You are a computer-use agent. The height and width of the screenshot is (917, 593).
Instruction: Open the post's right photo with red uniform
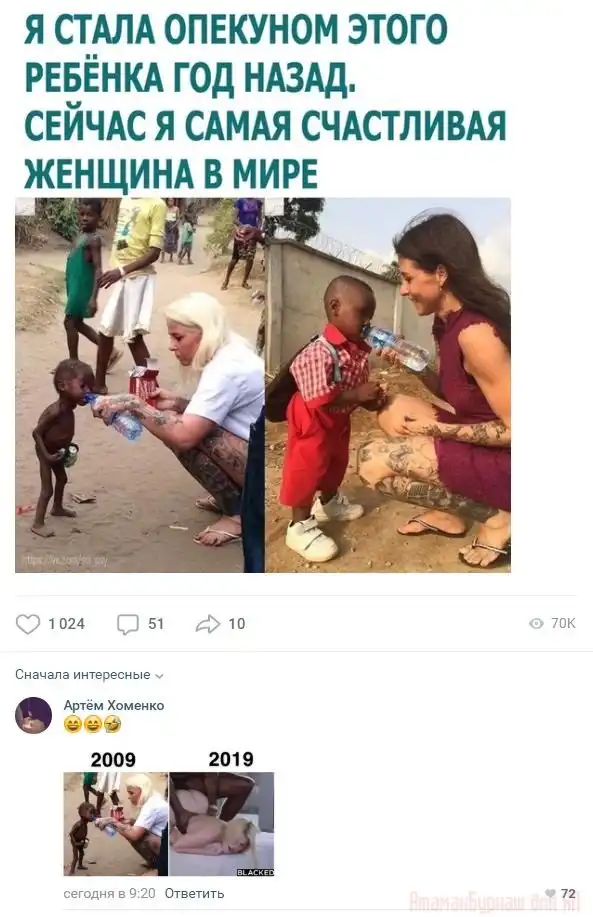point(388,385)
